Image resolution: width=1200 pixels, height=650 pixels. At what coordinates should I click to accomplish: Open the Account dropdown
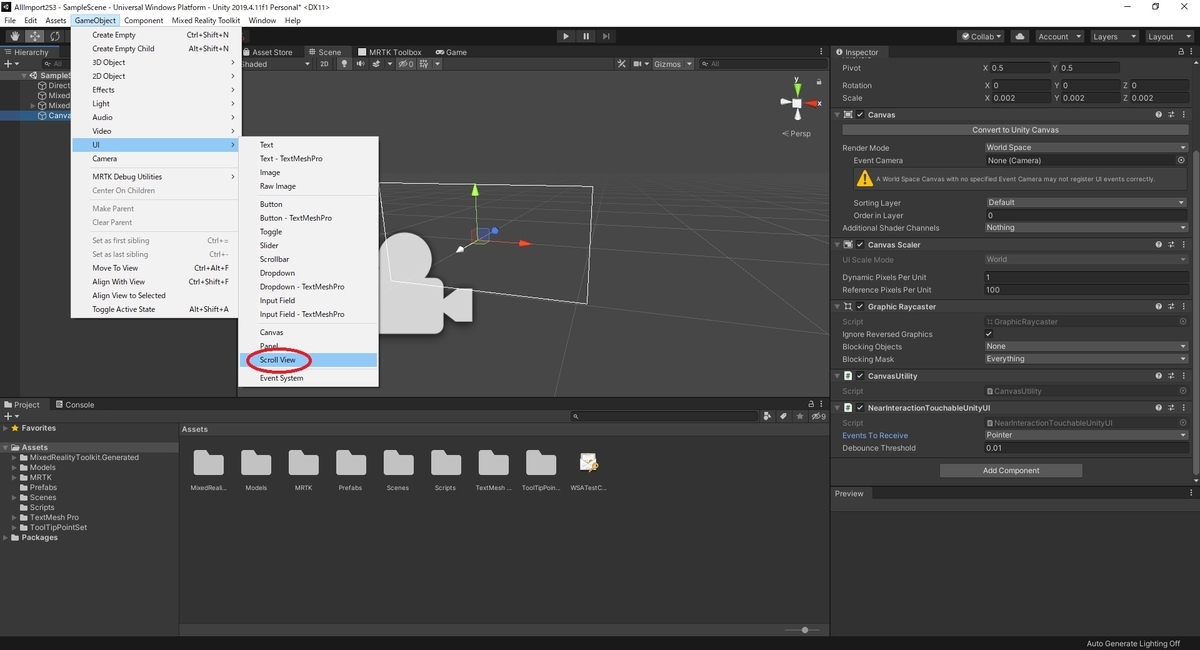pos(1058,36)
